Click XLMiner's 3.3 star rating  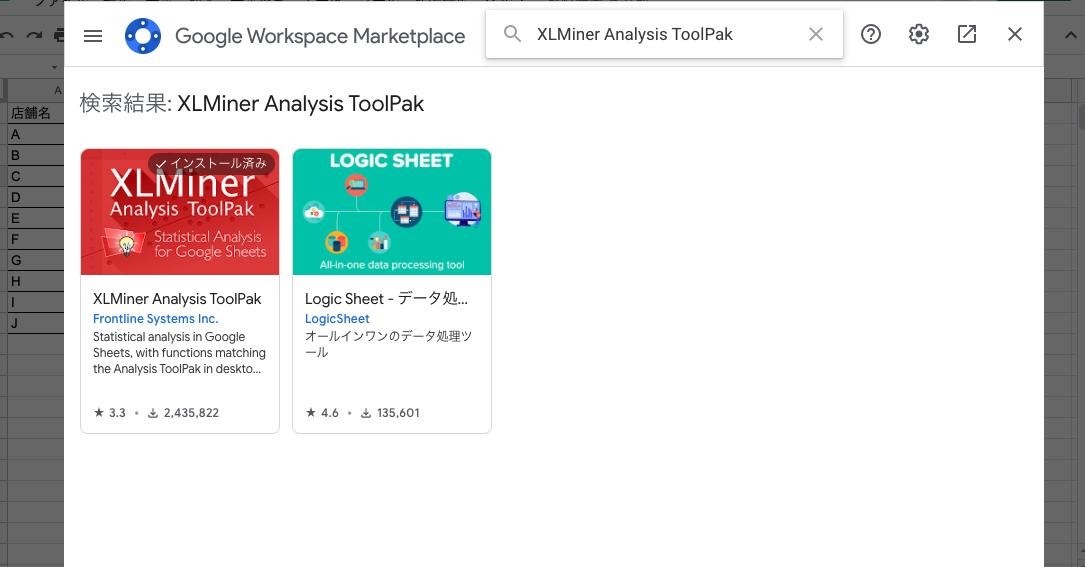[x=110, y=413]
